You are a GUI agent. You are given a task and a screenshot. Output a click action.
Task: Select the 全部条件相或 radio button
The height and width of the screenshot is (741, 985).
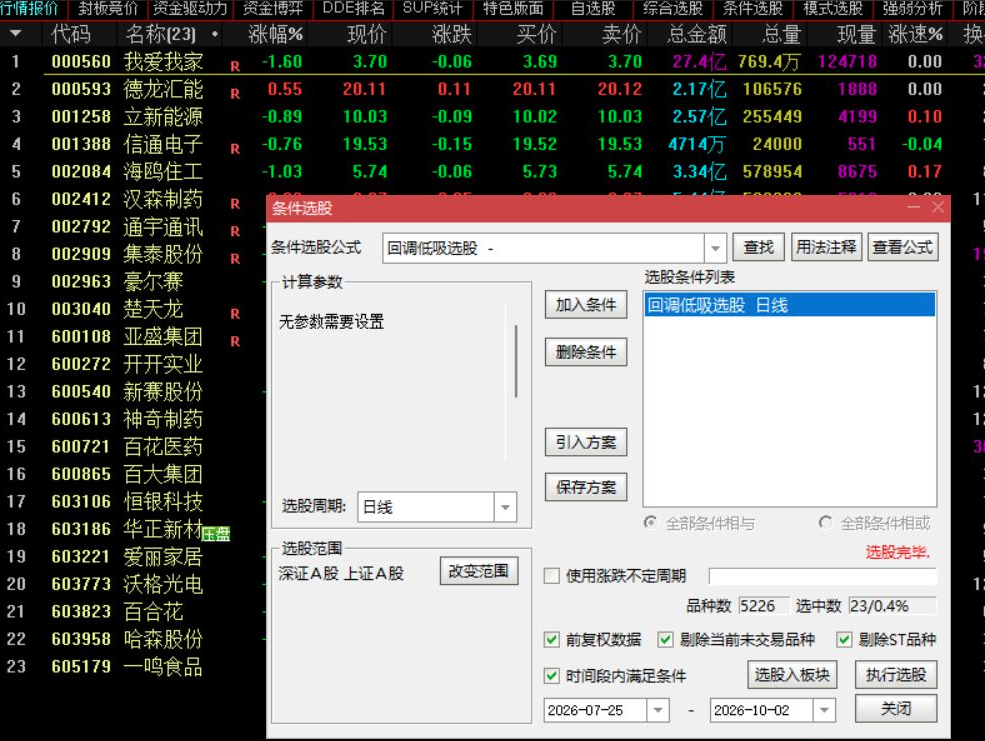[825, 522]
